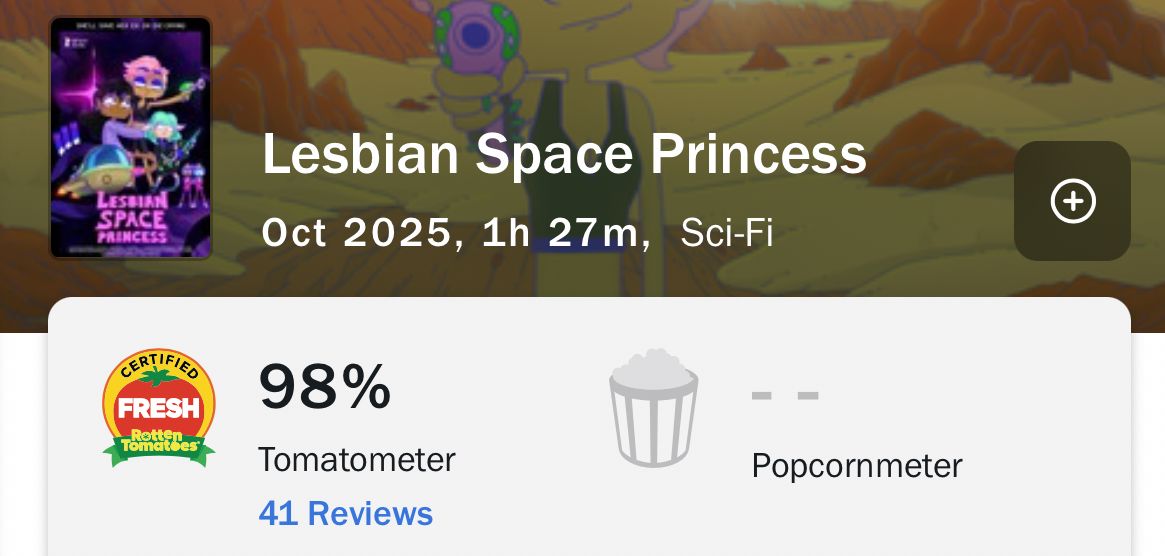Click the Popcornmeter label
This screenshot has width=1165, height=556.
(x=857, y=466)
